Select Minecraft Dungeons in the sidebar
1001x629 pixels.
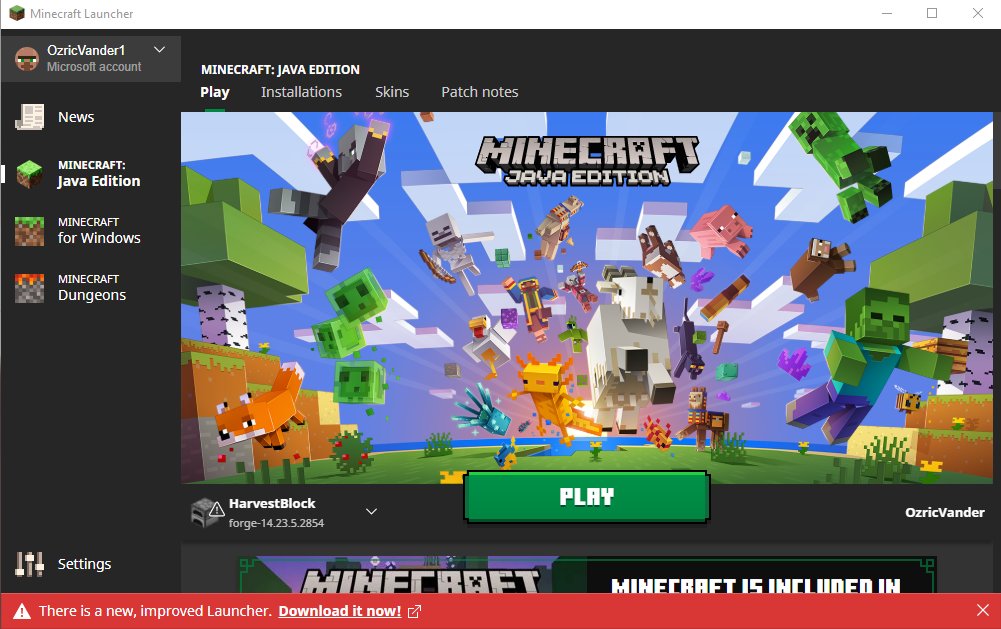[x=91, y=288]
